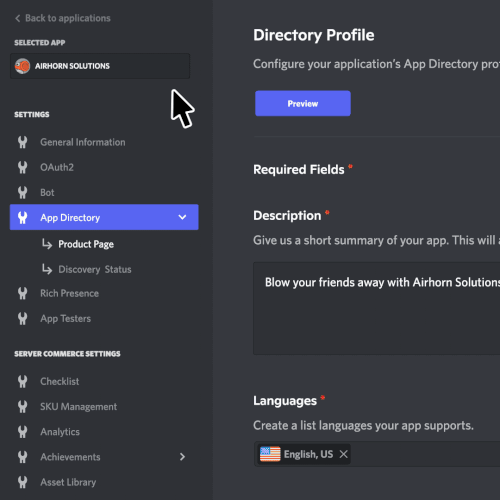This screenshot has height=500, width=500.
Task: Open Rich Presence settings
Action: point(69,293)
